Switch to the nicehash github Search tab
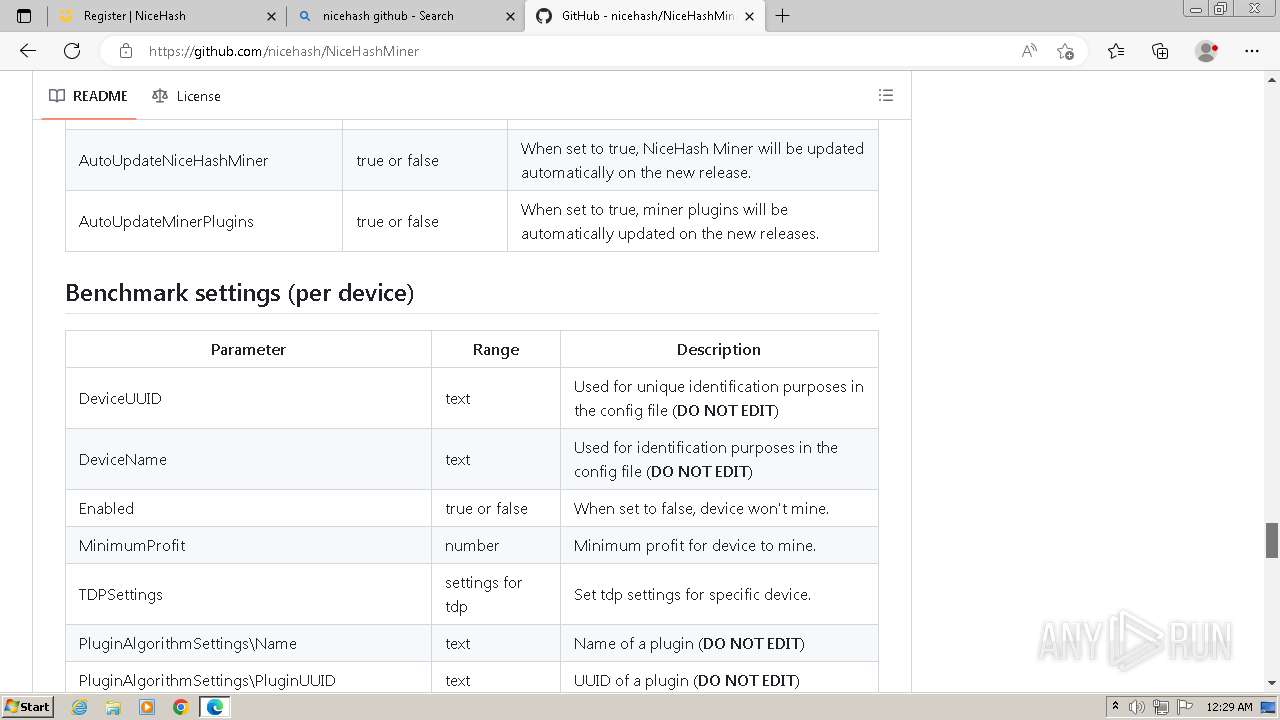The height and width of the screenshot is (720, 1280). pos(405,16)
